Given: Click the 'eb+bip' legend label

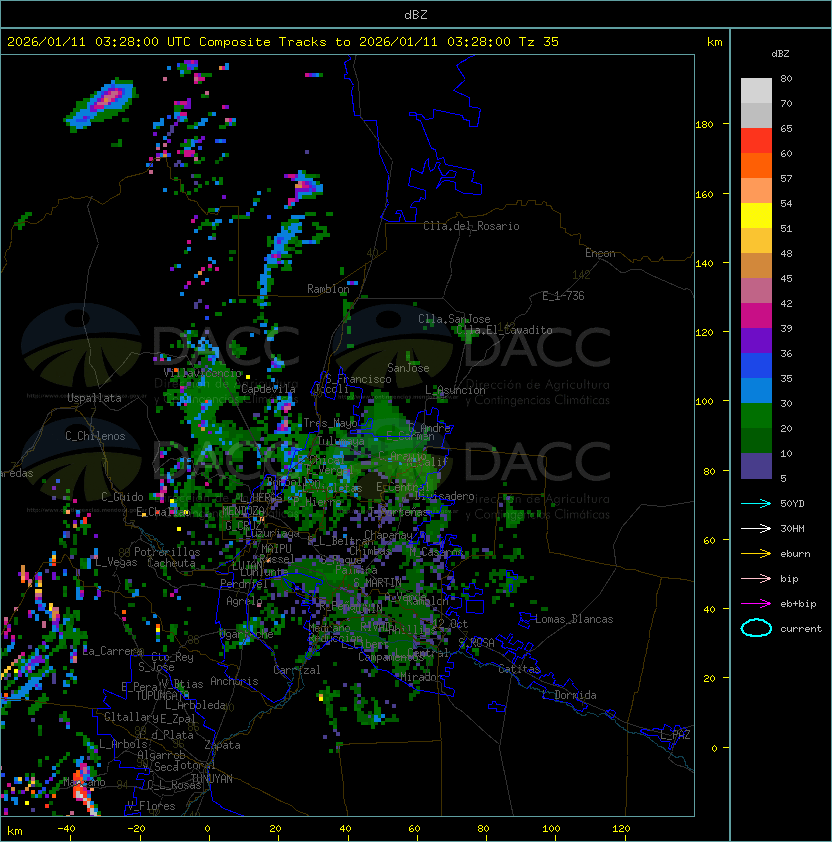Looking at the screenshot, I should pyautogui.click(x=798, y=604).
